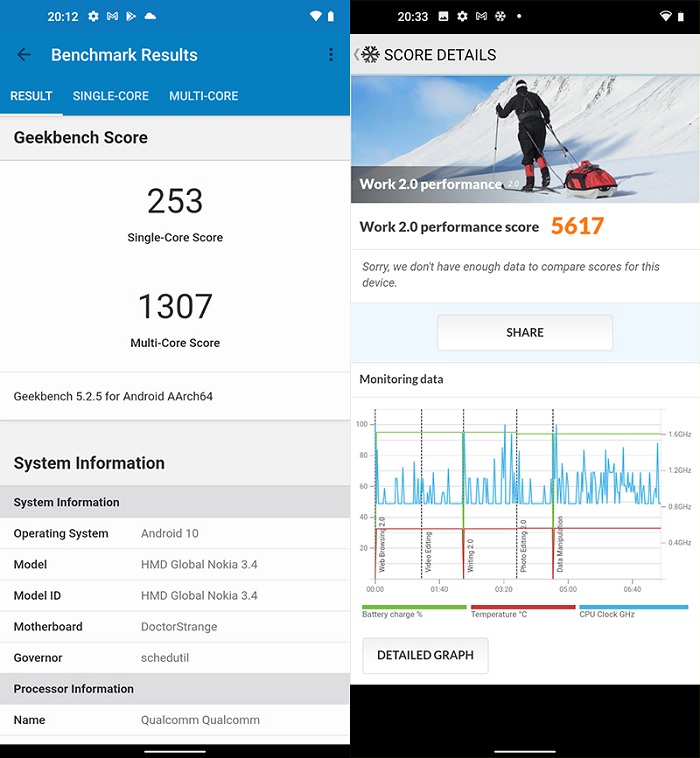
Task: Open the three-dot overflow menu in Geekbench
Action: [331, 55]
